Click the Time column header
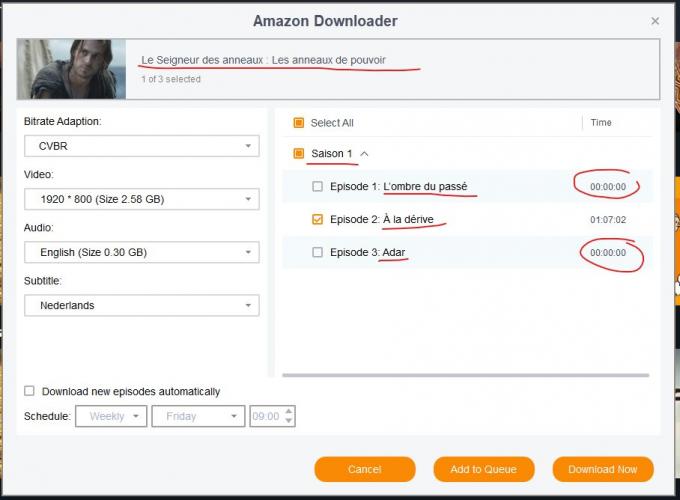680x500 pixels. (x=601, y=123)
